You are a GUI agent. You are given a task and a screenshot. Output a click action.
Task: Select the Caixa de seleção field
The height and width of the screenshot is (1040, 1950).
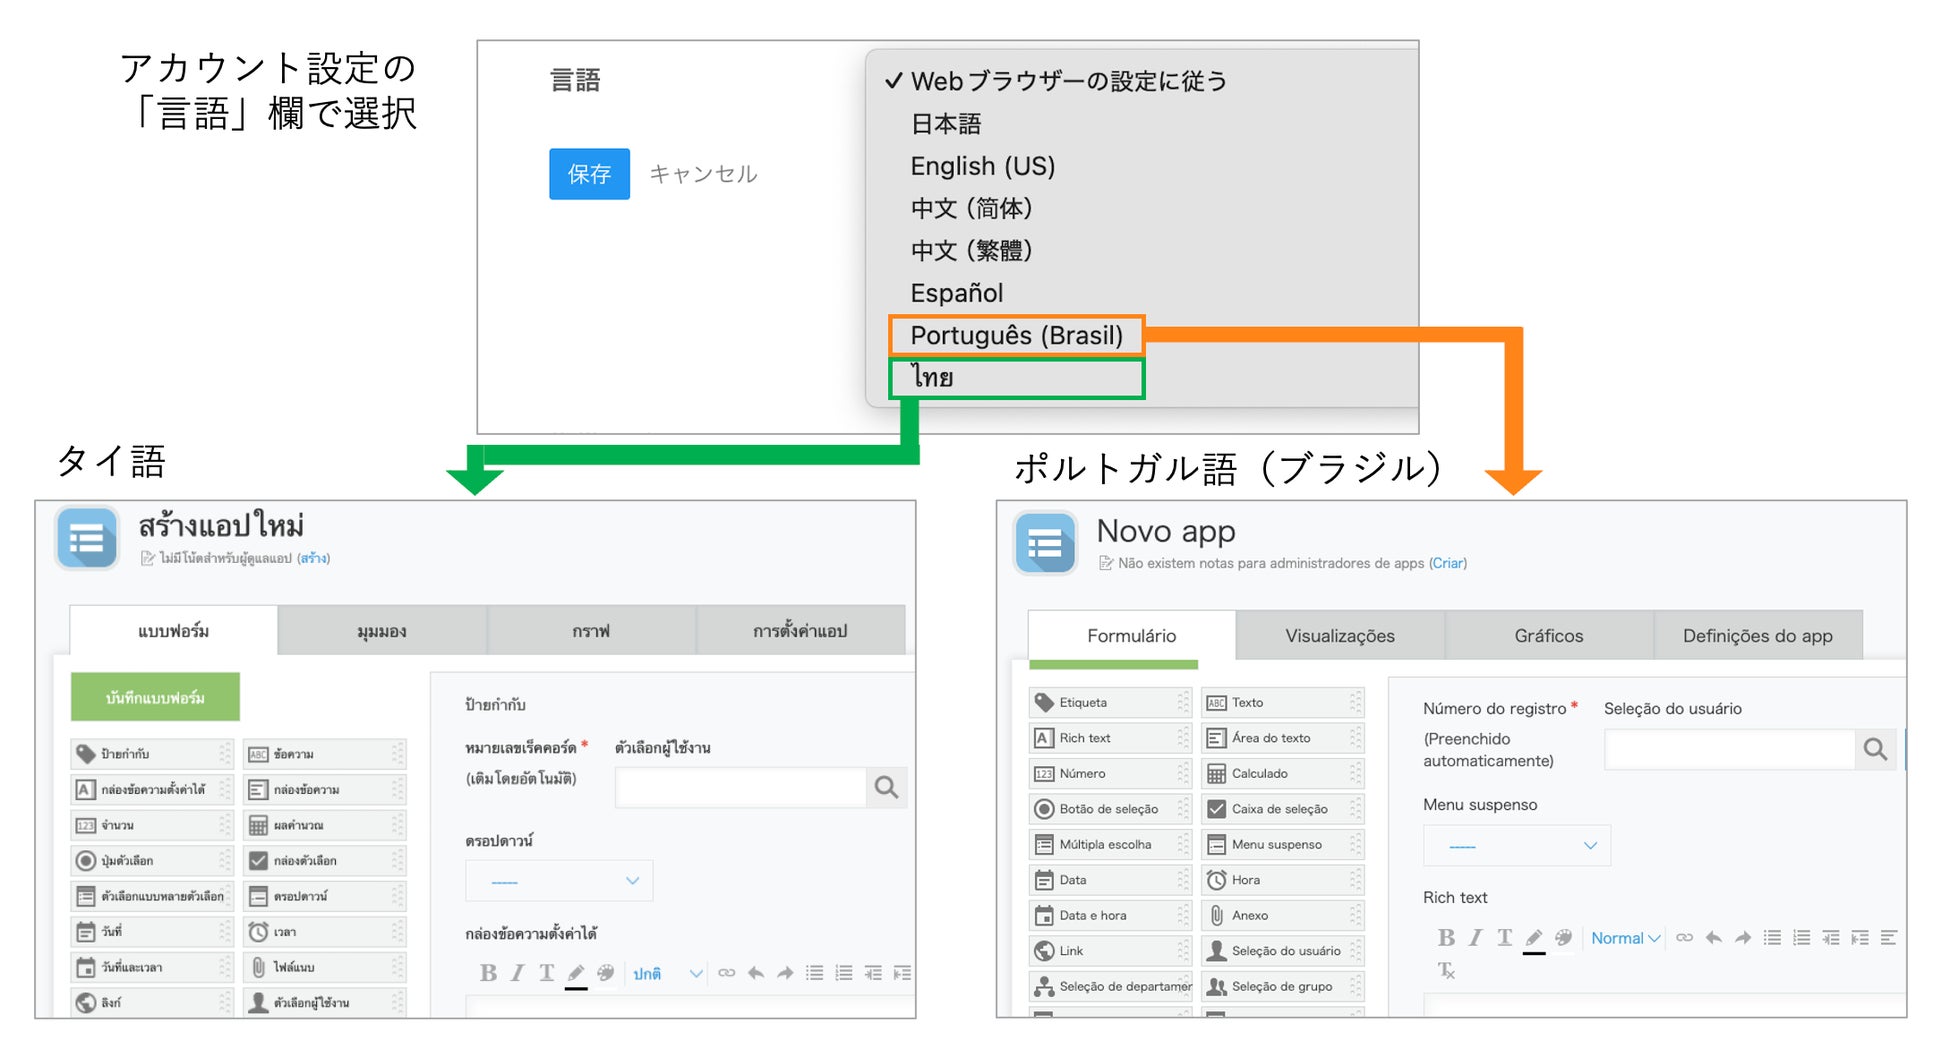coord(1283,809)
